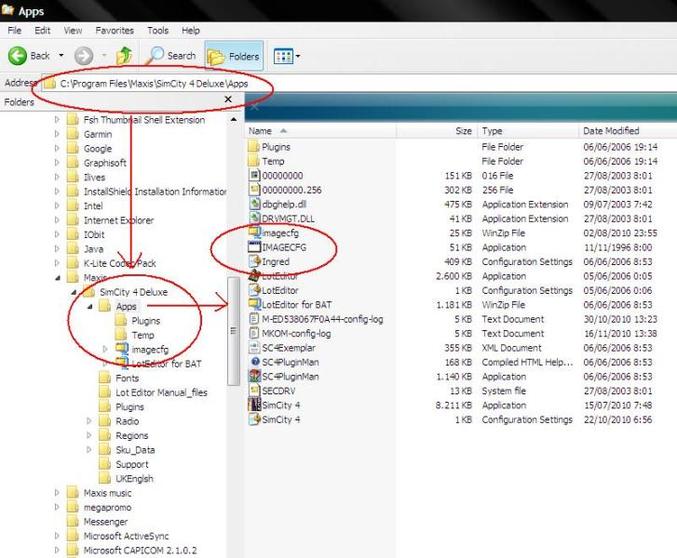The height and width of the screenshot is (558, 677).
Task: Select the SC4PluginMan application icon
Action: point(254,376)
